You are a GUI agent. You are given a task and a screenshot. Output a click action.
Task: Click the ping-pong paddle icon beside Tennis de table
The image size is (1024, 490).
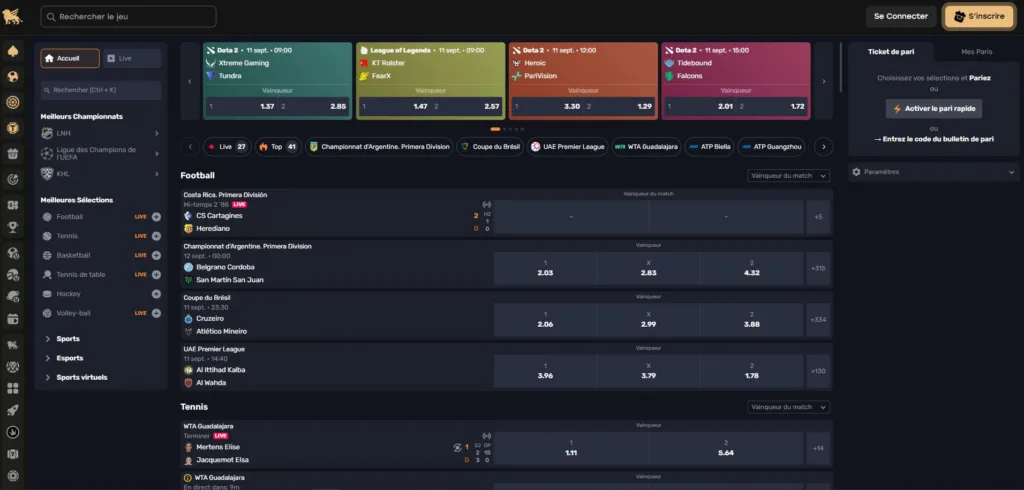point(47,274)
